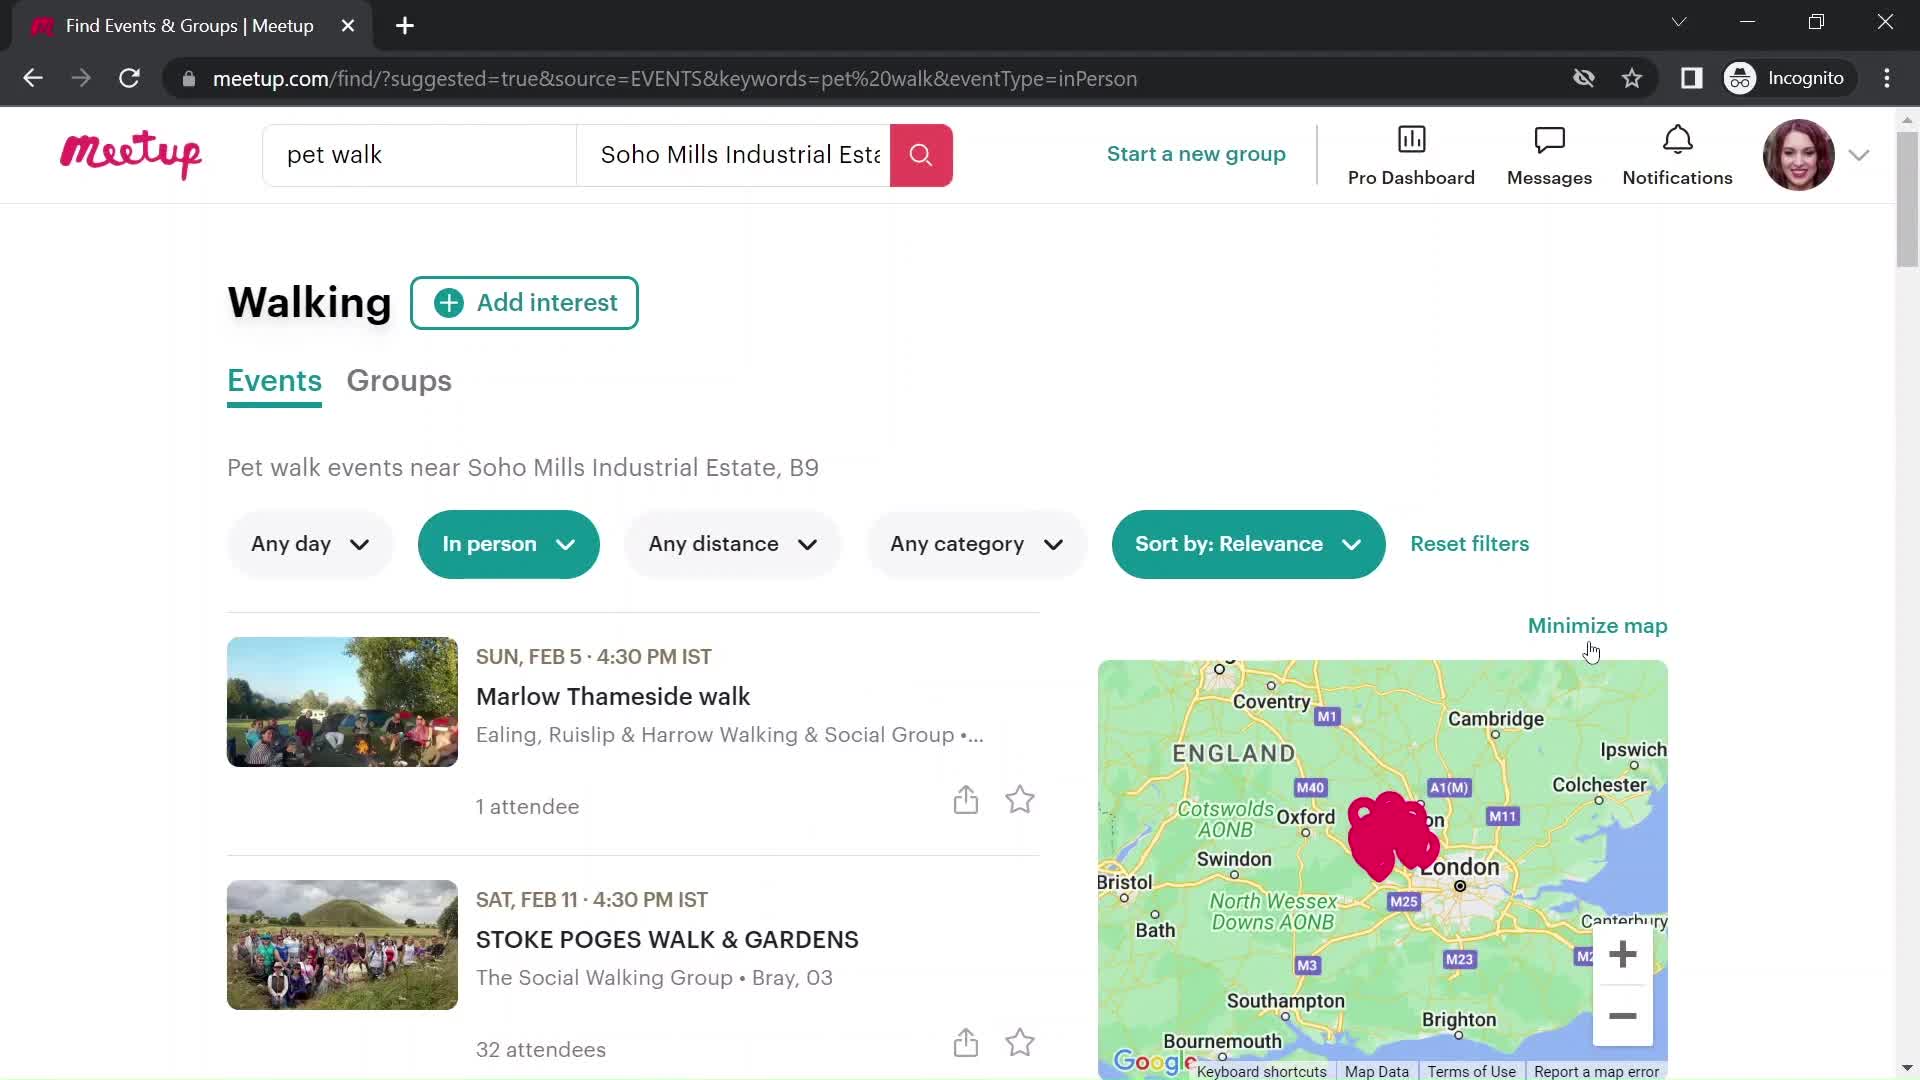Click Report a map error

tap(1596, 1071)
